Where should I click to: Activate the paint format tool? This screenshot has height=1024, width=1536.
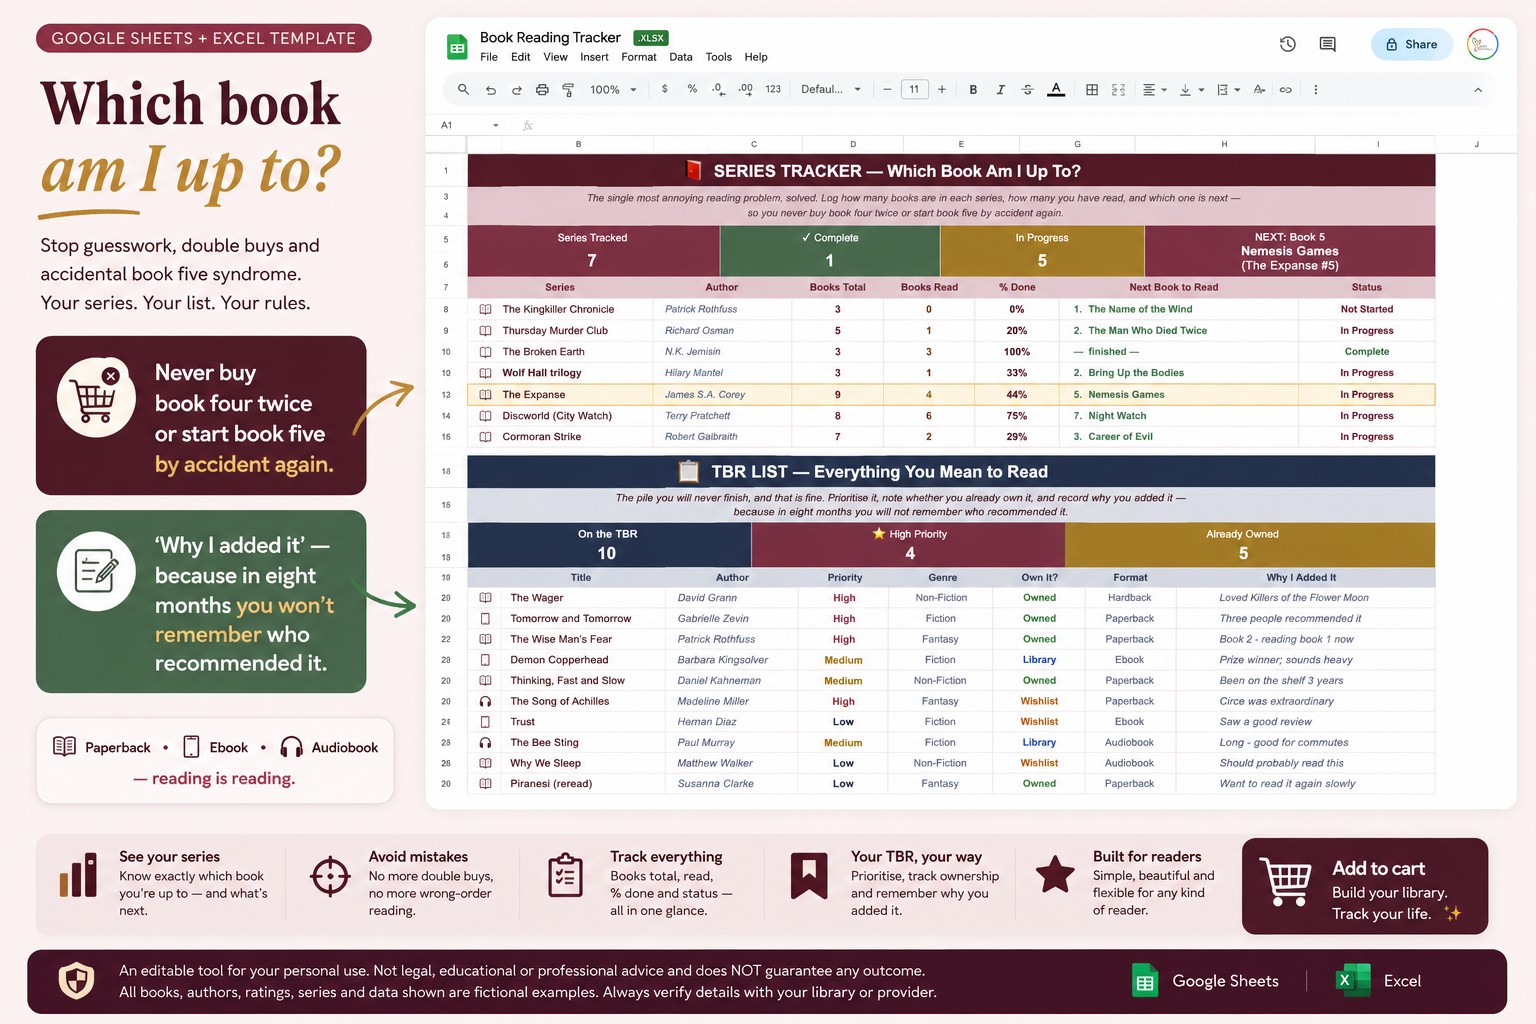[568, 90]
